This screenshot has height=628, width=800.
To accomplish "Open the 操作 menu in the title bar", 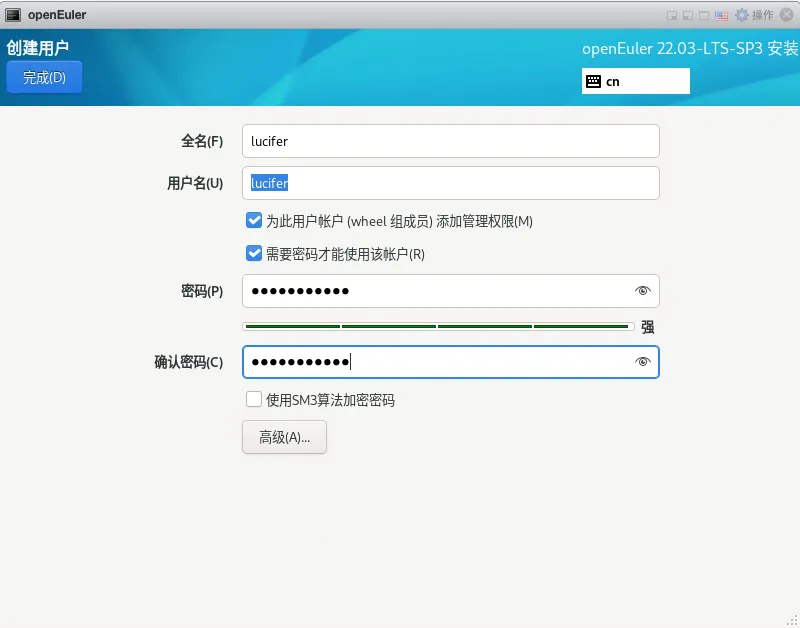I will [764, 15].
